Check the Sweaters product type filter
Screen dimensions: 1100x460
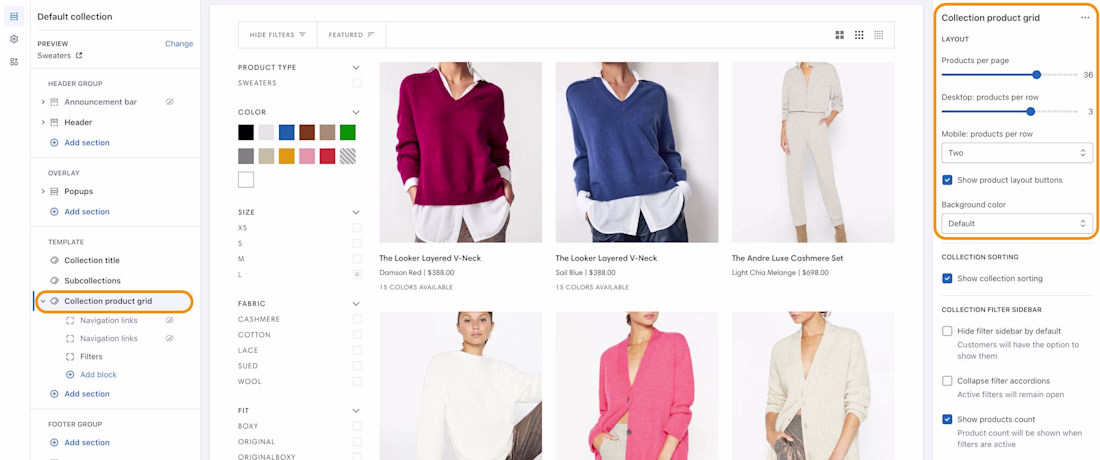[357, 83]
